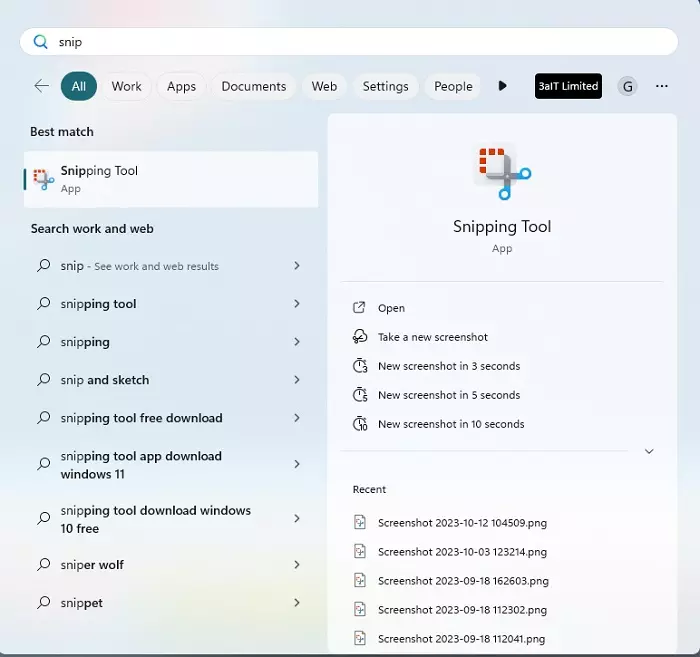Select the Apps filter tab

tap(181, 86)
